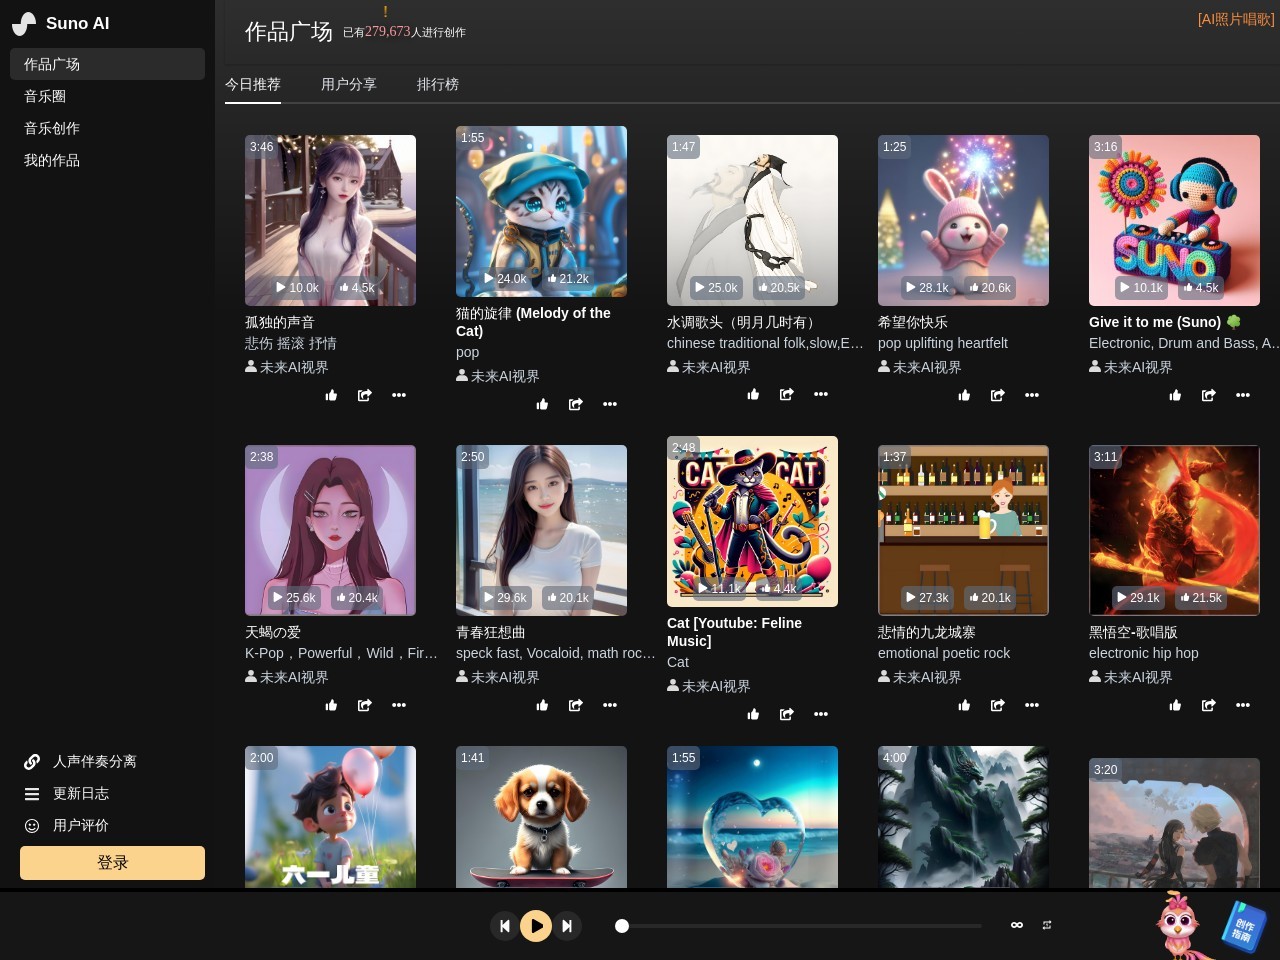Open the Cat [Youtube: Feline Music] cover thumbnail
The image size is (1280, 960).
[752, 521]
